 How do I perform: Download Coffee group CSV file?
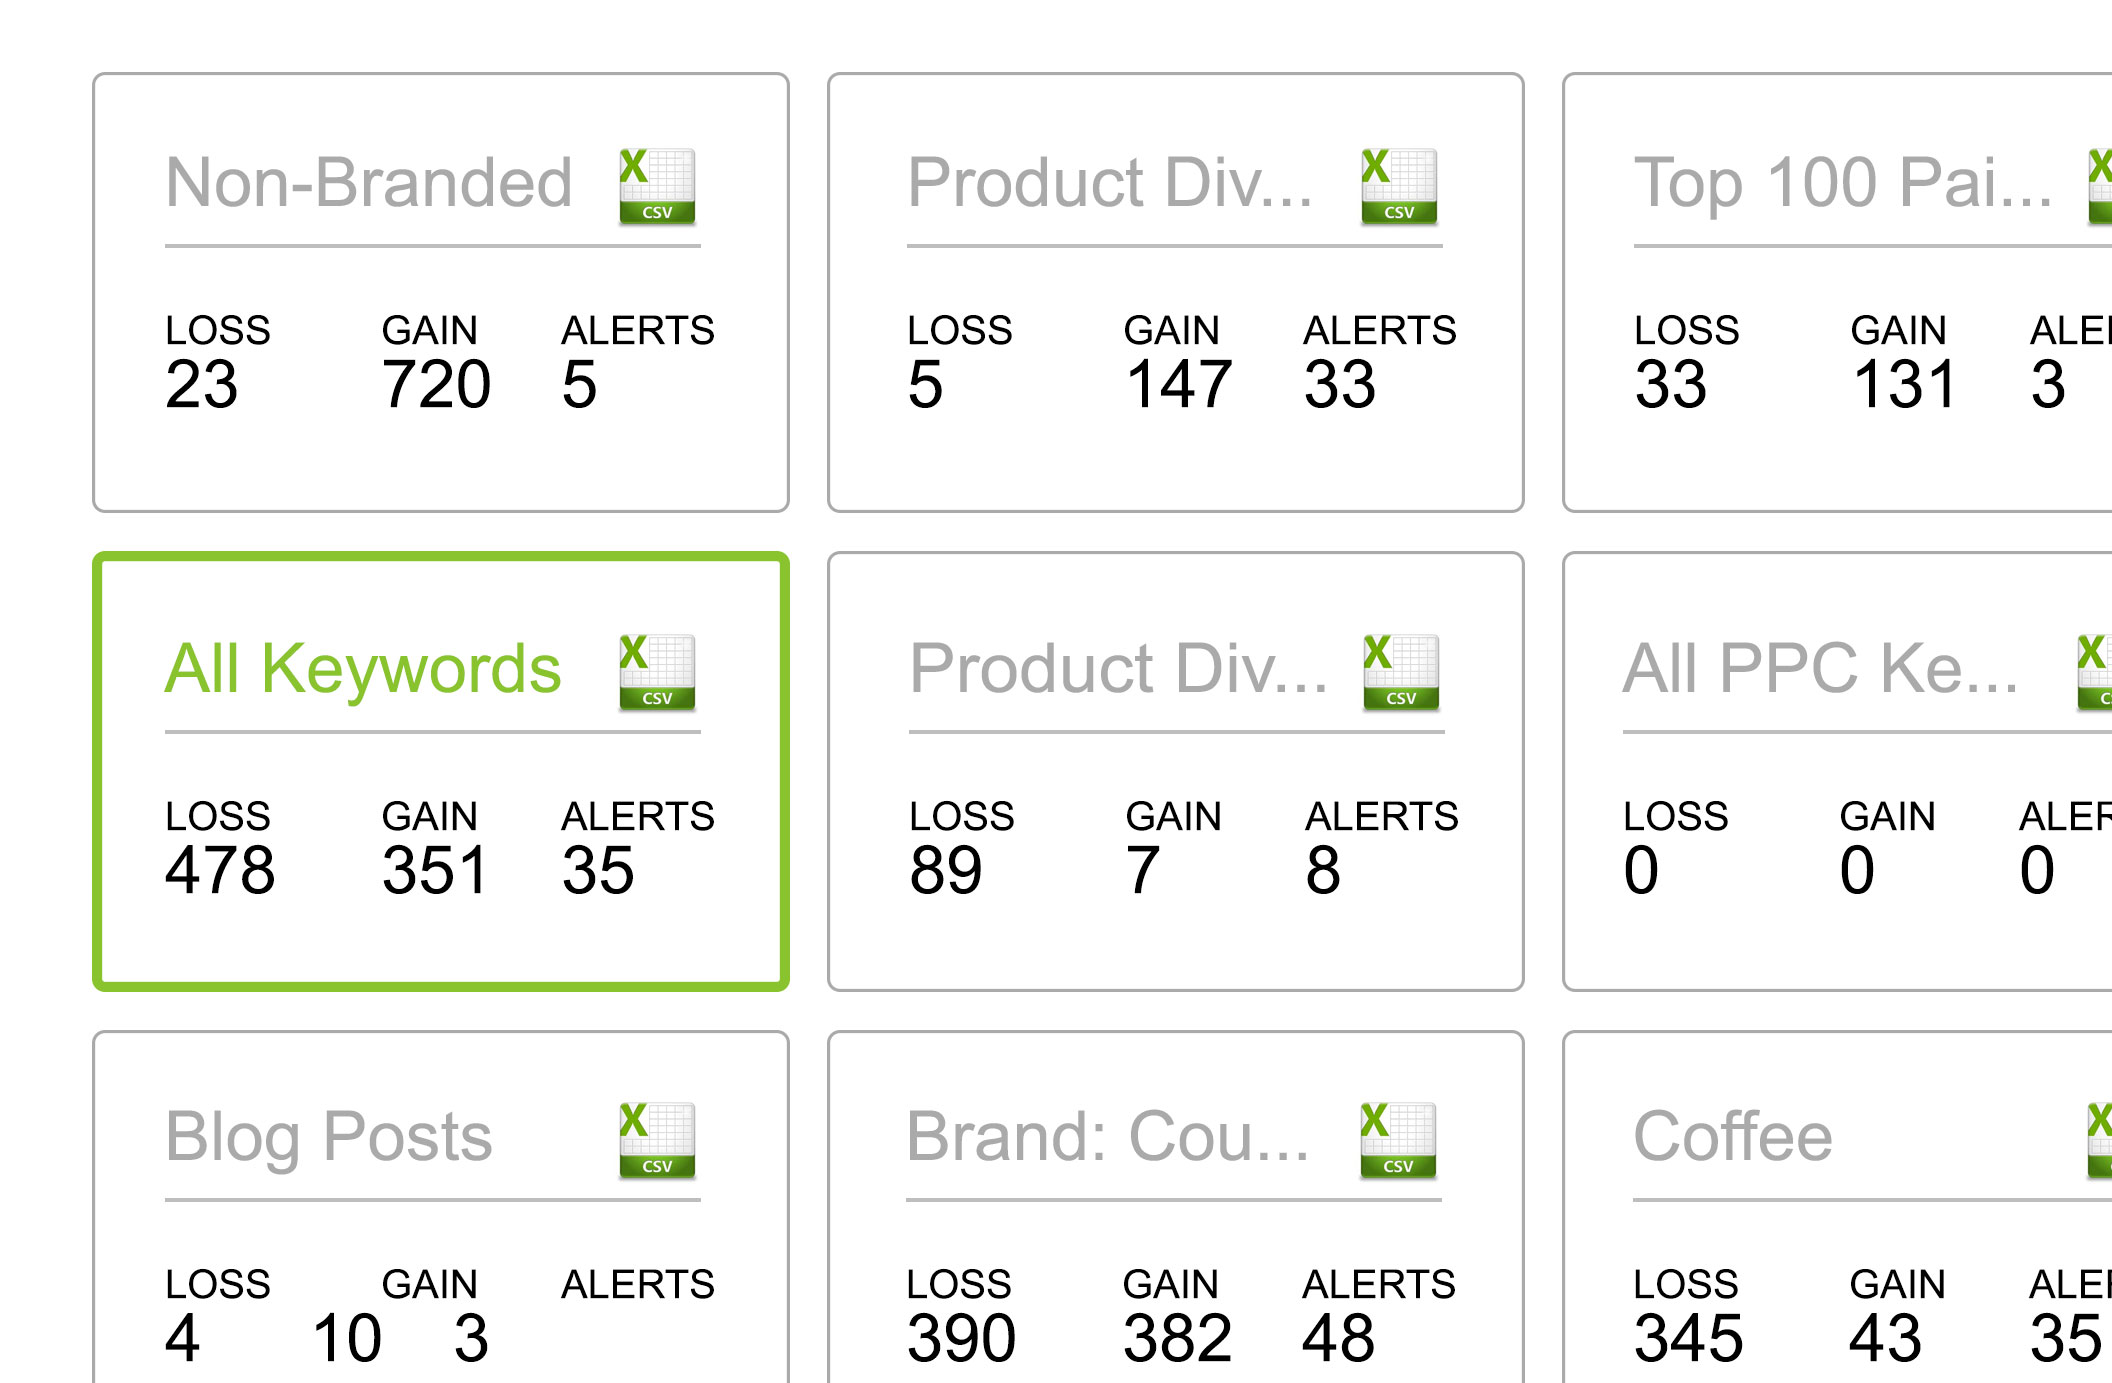[x=2100, y=1140]
